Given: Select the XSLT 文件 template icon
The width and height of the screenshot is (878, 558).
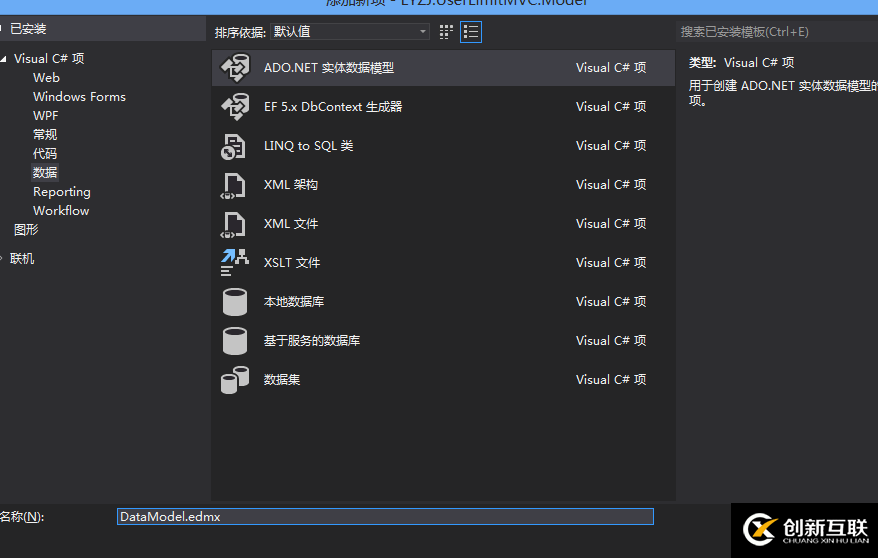Looking at the screenshot, I should pyautogui.click(x=234, y=262).
